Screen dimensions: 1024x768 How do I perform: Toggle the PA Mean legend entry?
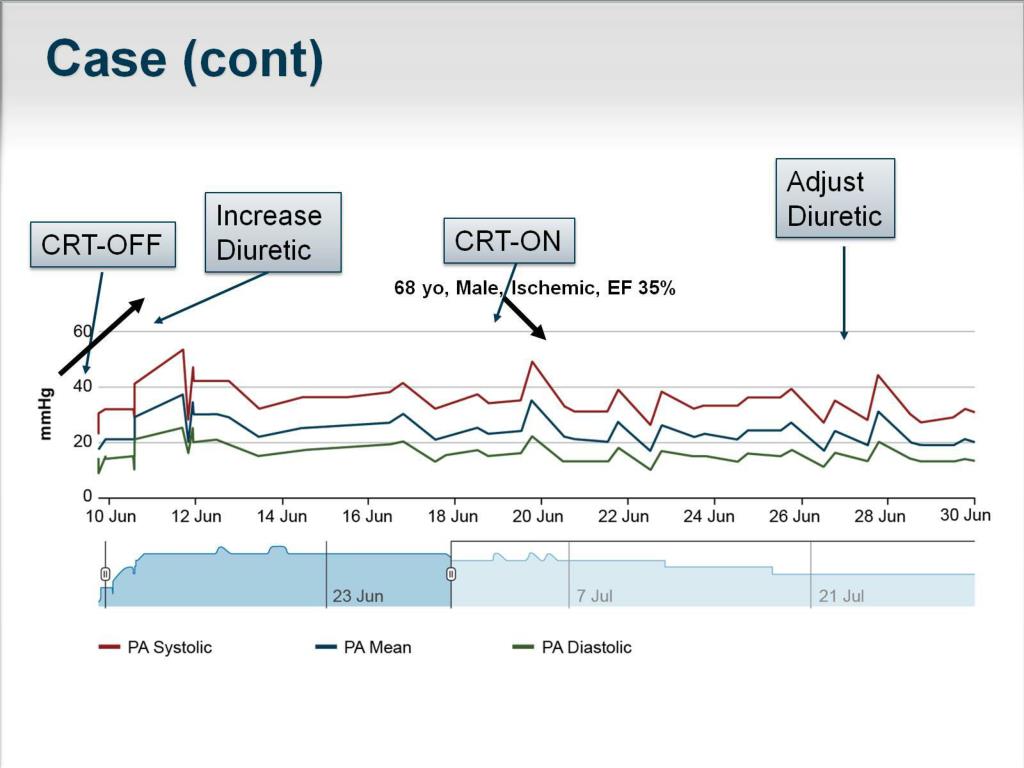363,647
